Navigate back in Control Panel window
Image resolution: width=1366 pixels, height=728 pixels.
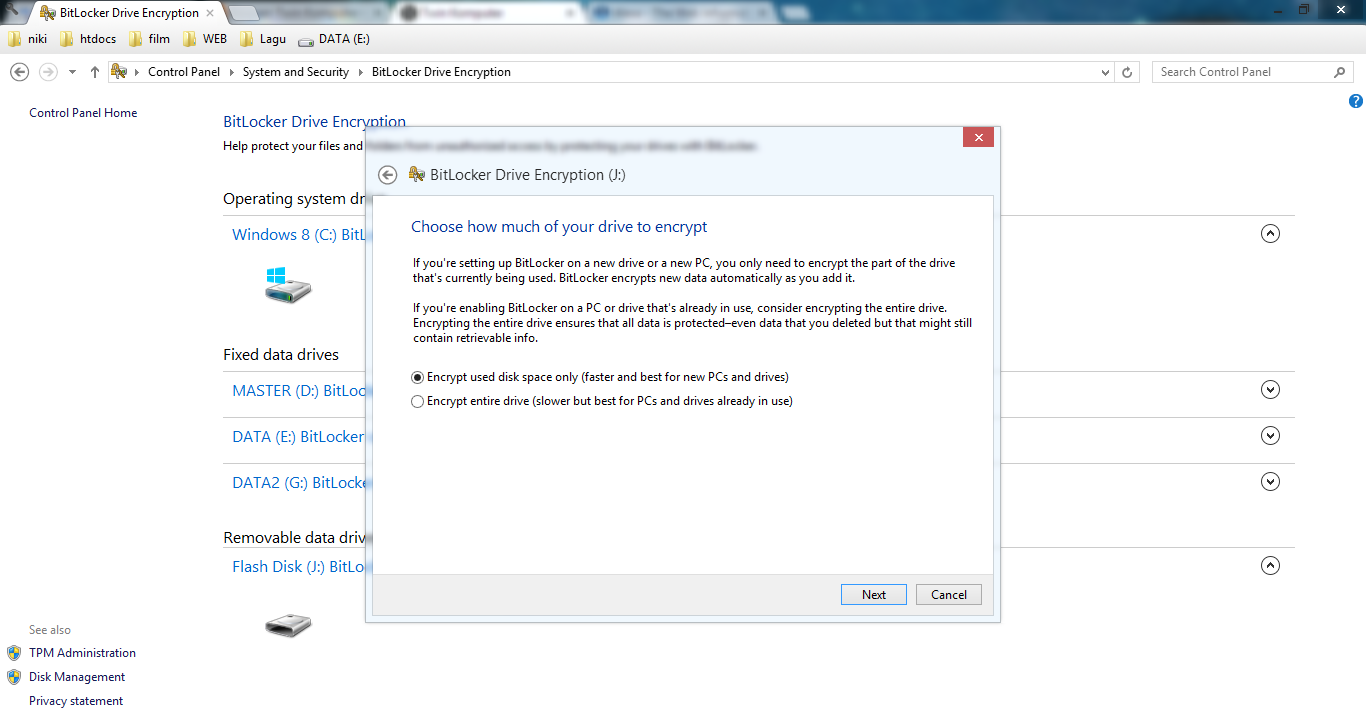coord(18,72)
